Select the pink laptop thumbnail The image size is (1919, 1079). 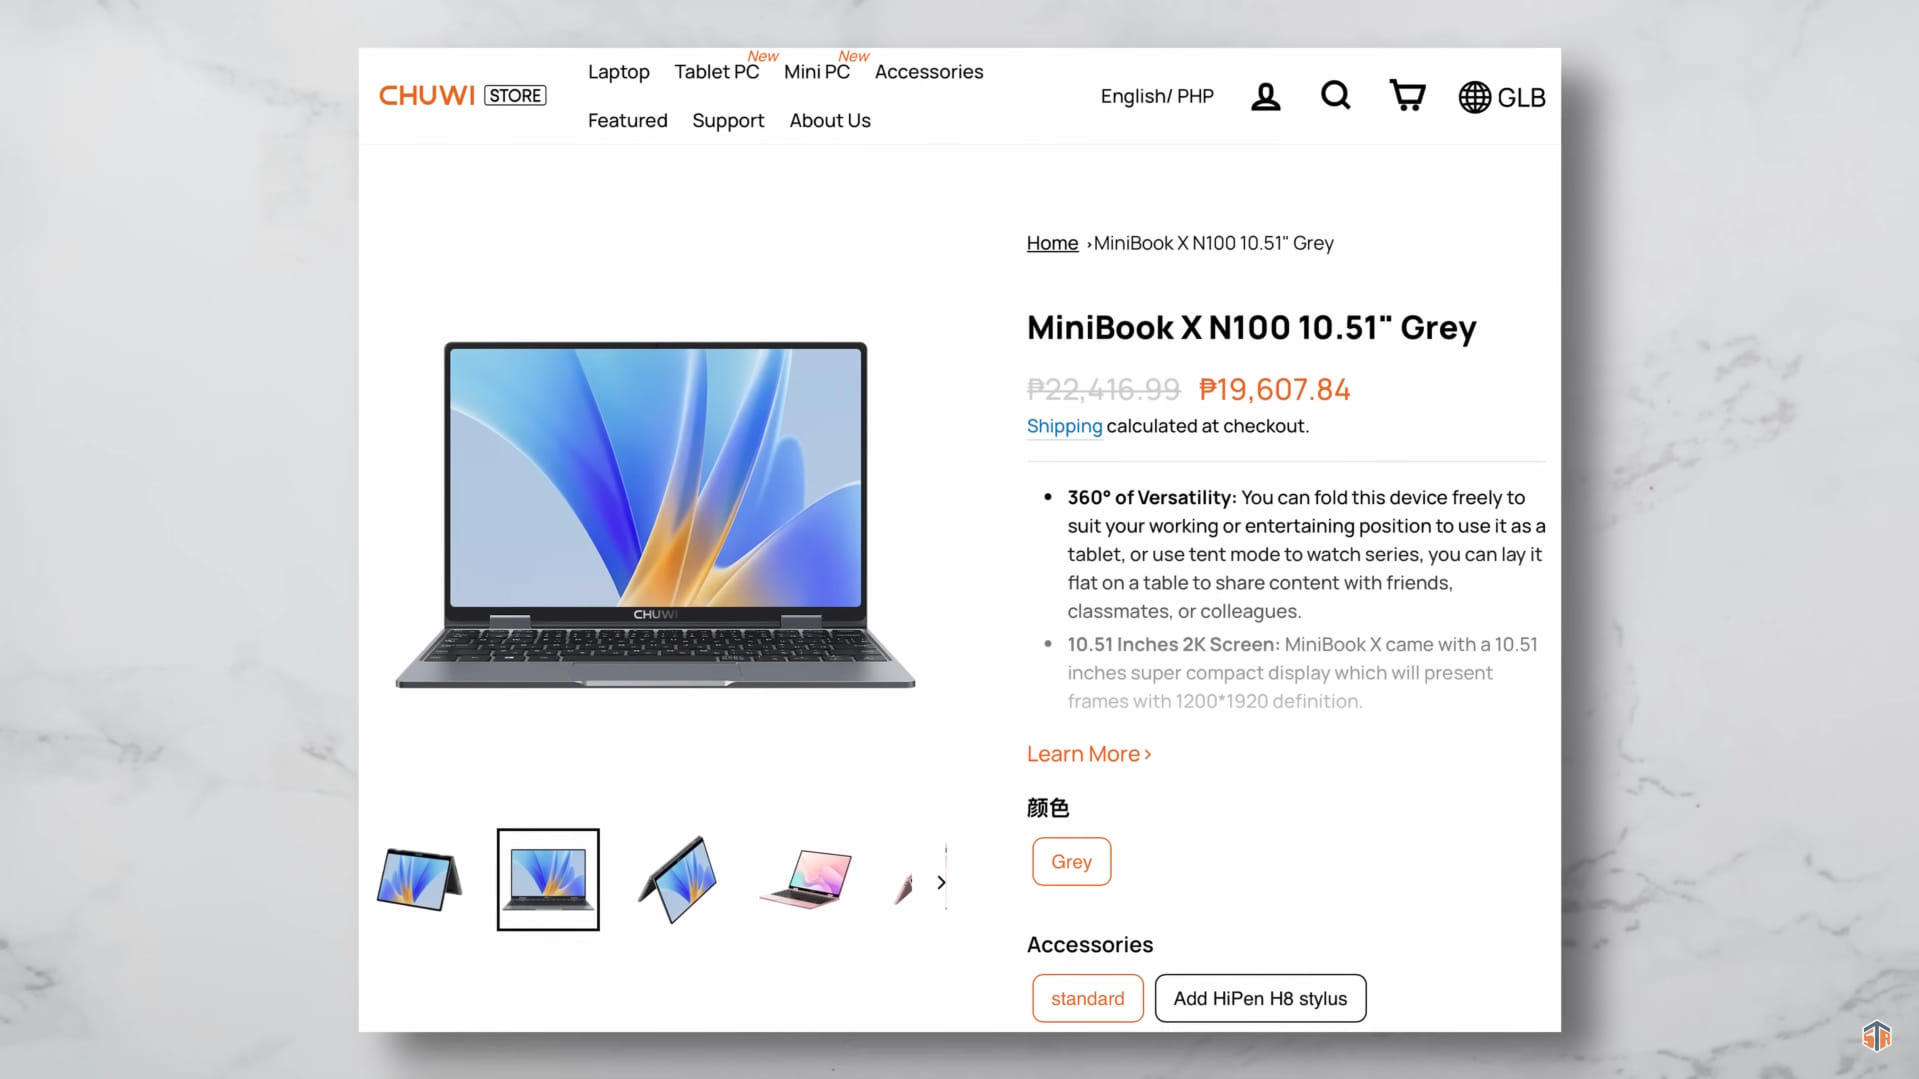pos(806,880)
